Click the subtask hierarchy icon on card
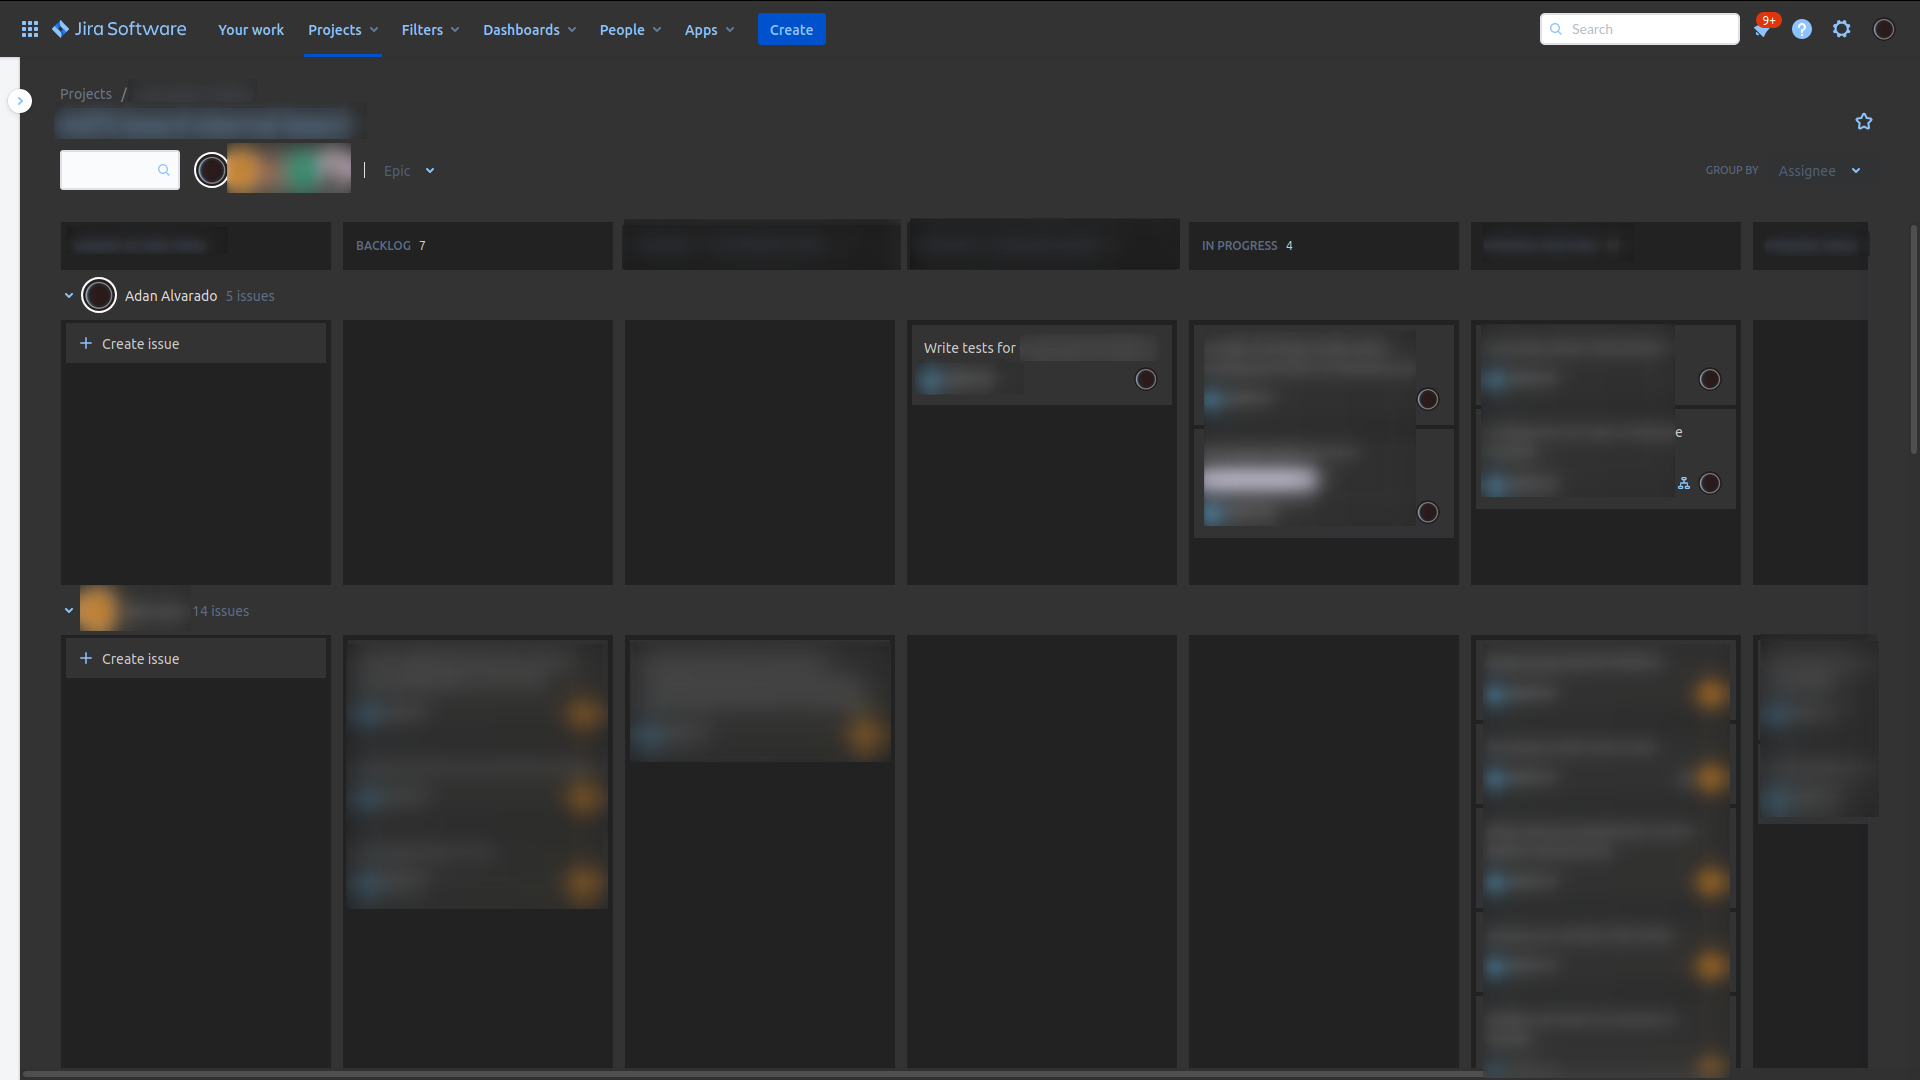 click(x=1684, y=484)
